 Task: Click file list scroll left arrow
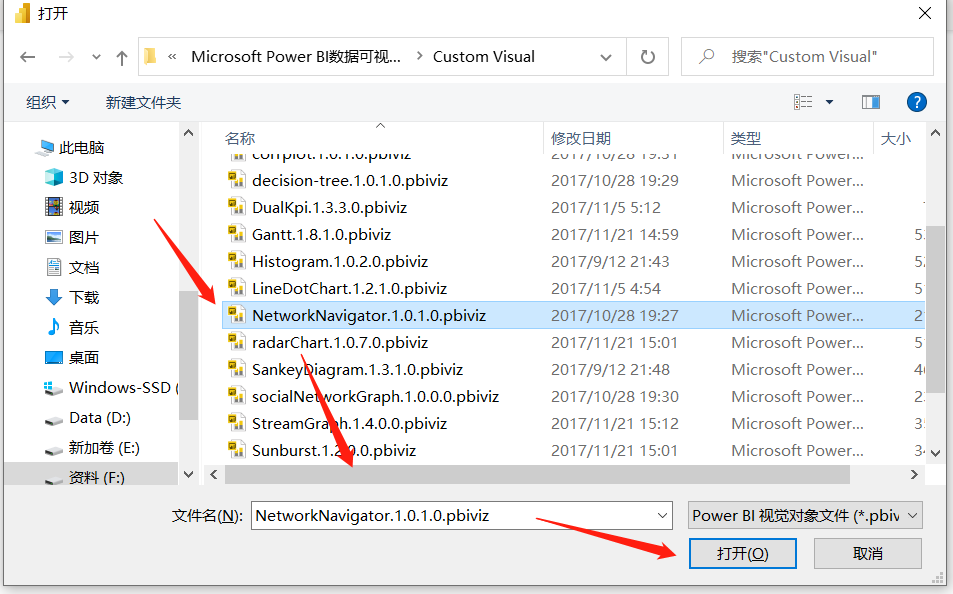pos(214,474)
